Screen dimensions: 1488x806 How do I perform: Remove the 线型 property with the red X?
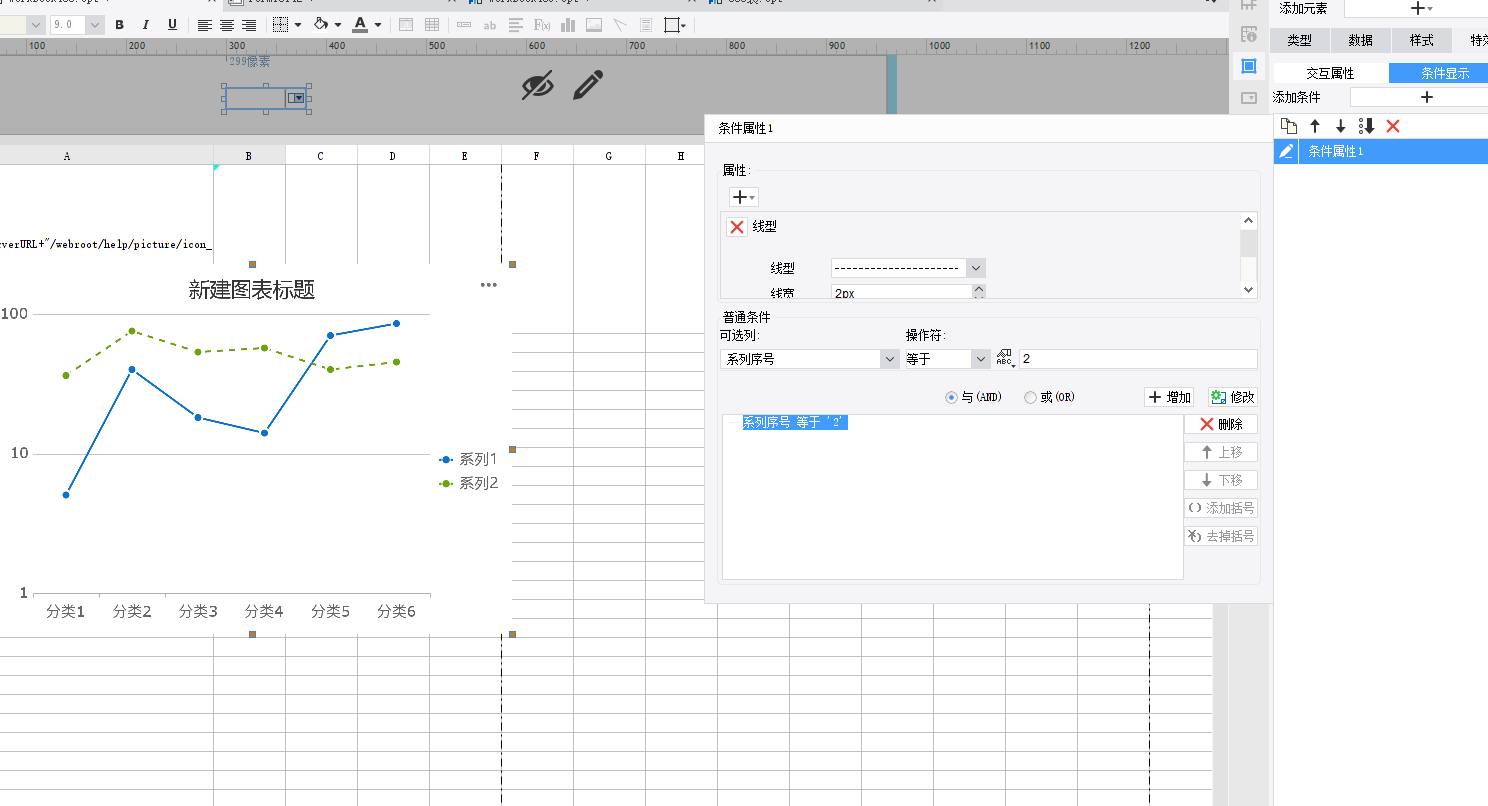tap(737, 227)
